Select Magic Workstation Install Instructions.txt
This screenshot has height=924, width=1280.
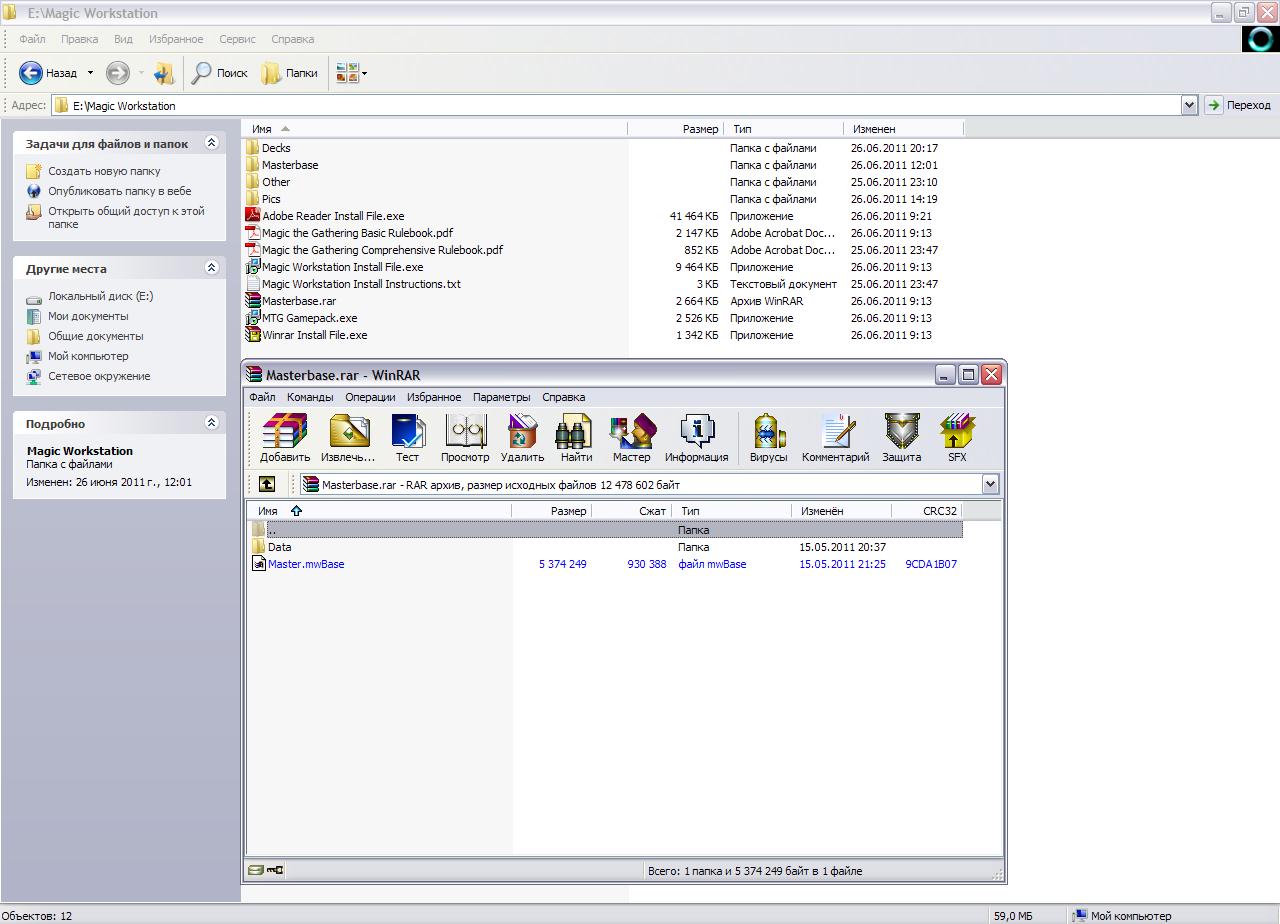click(x=353, y=284)
